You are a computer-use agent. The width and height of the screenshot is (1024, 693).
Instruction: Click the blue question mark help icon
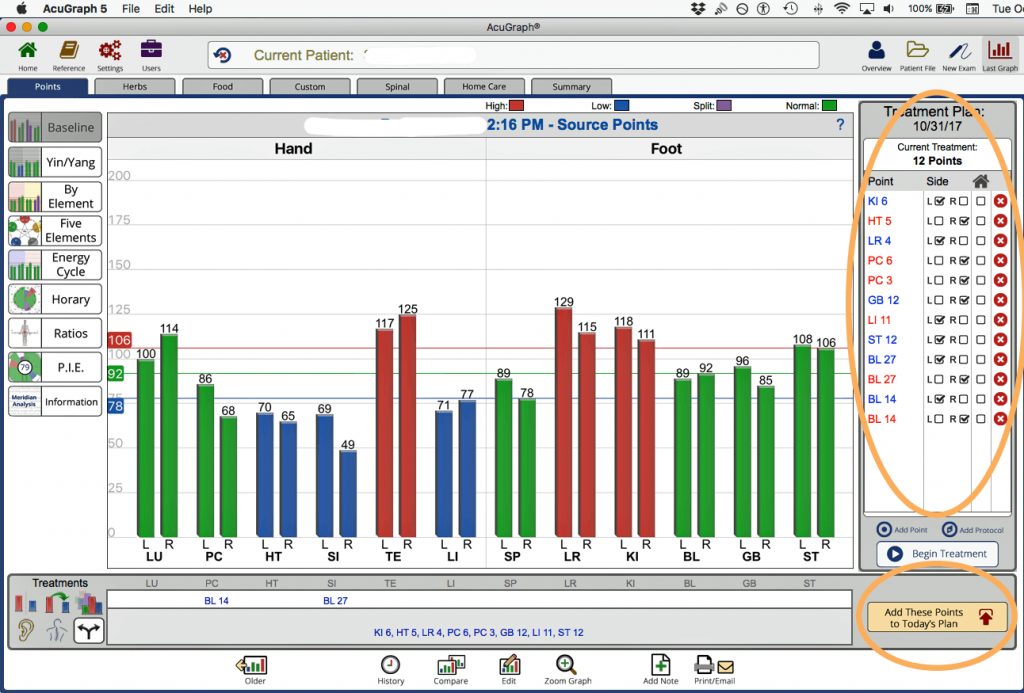840,125
